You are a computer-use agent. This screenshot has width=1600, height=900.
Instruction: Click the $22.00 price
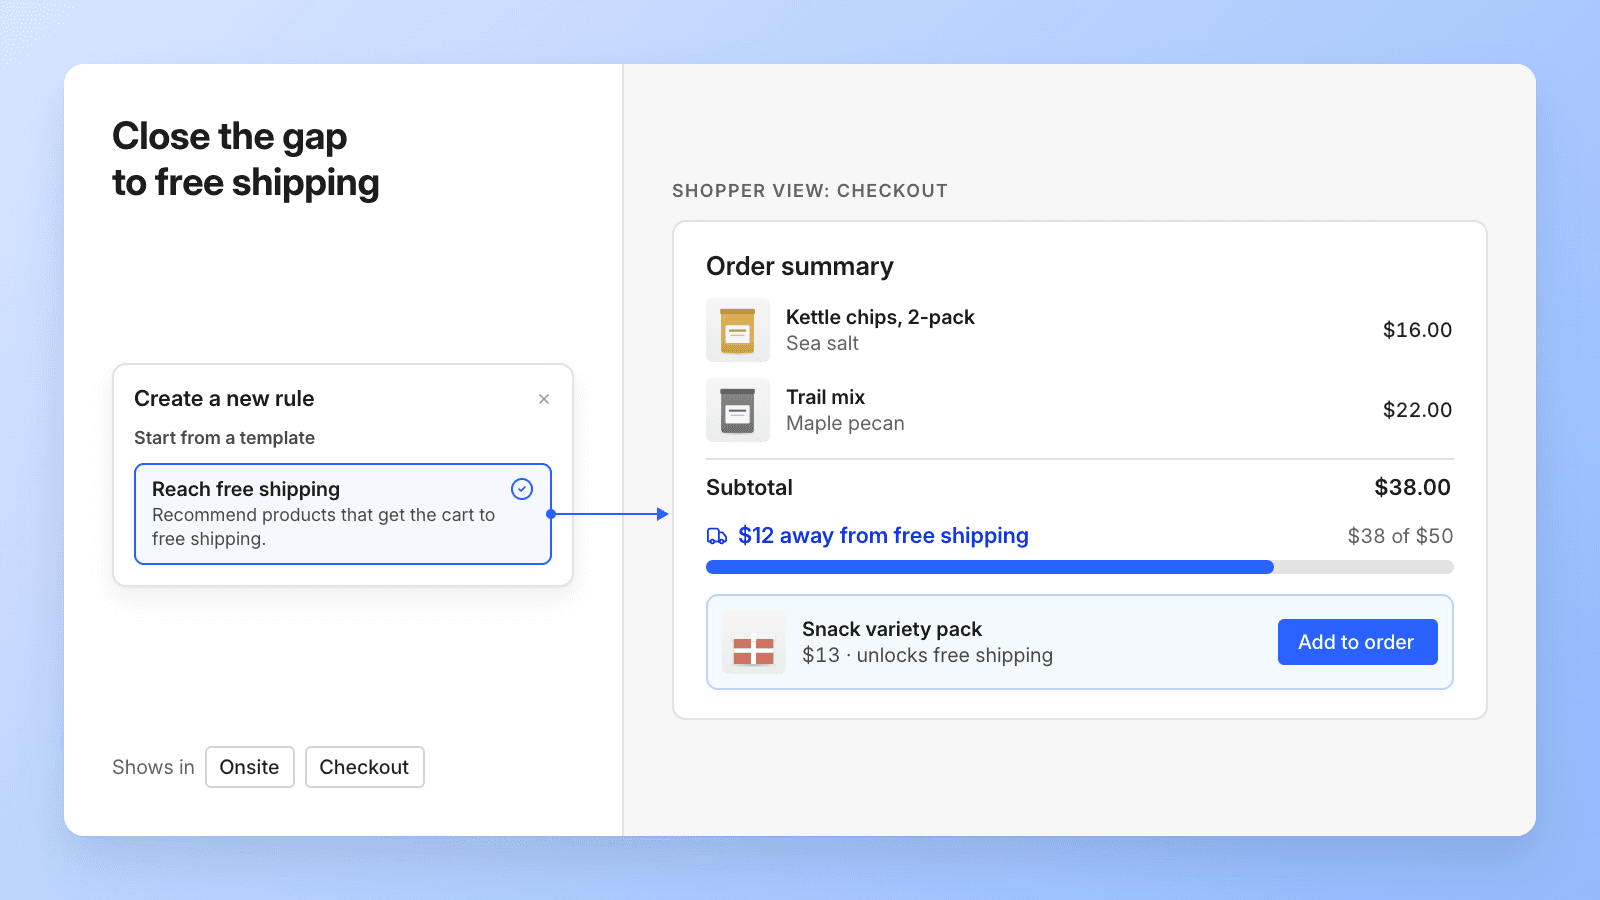click(x=1417, y=410)
